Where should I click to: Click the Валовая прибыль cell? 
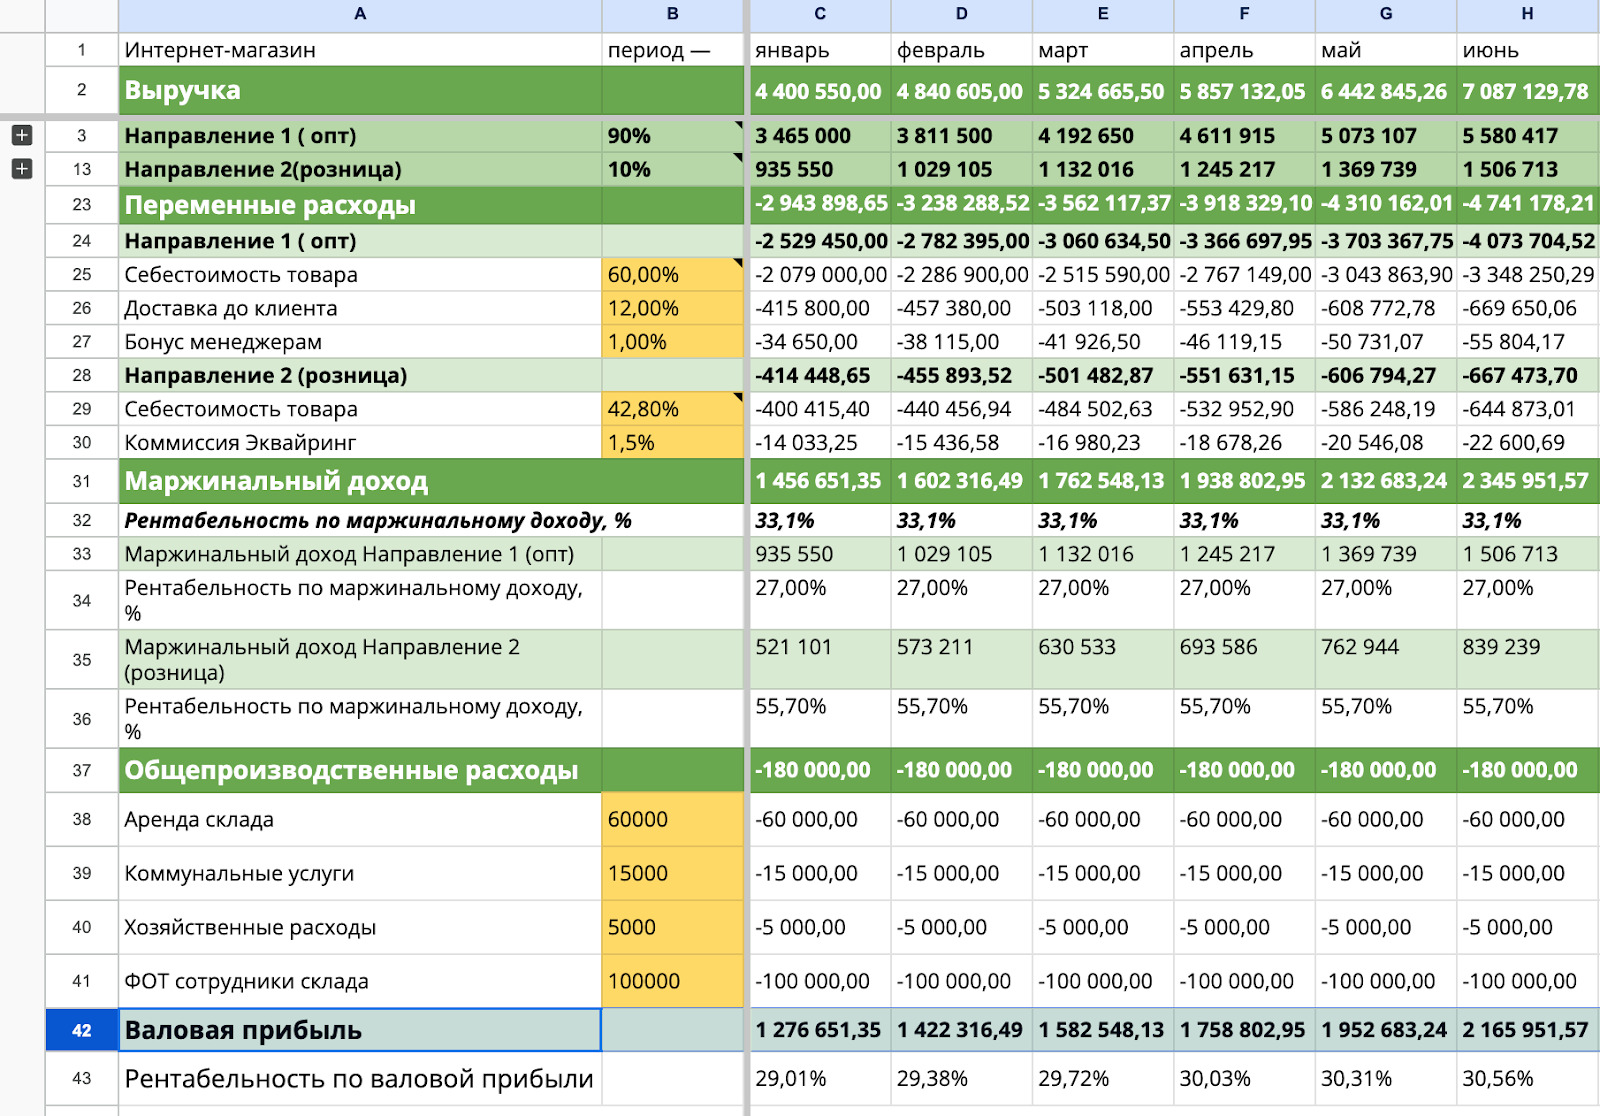click(x=360, y=1030)
